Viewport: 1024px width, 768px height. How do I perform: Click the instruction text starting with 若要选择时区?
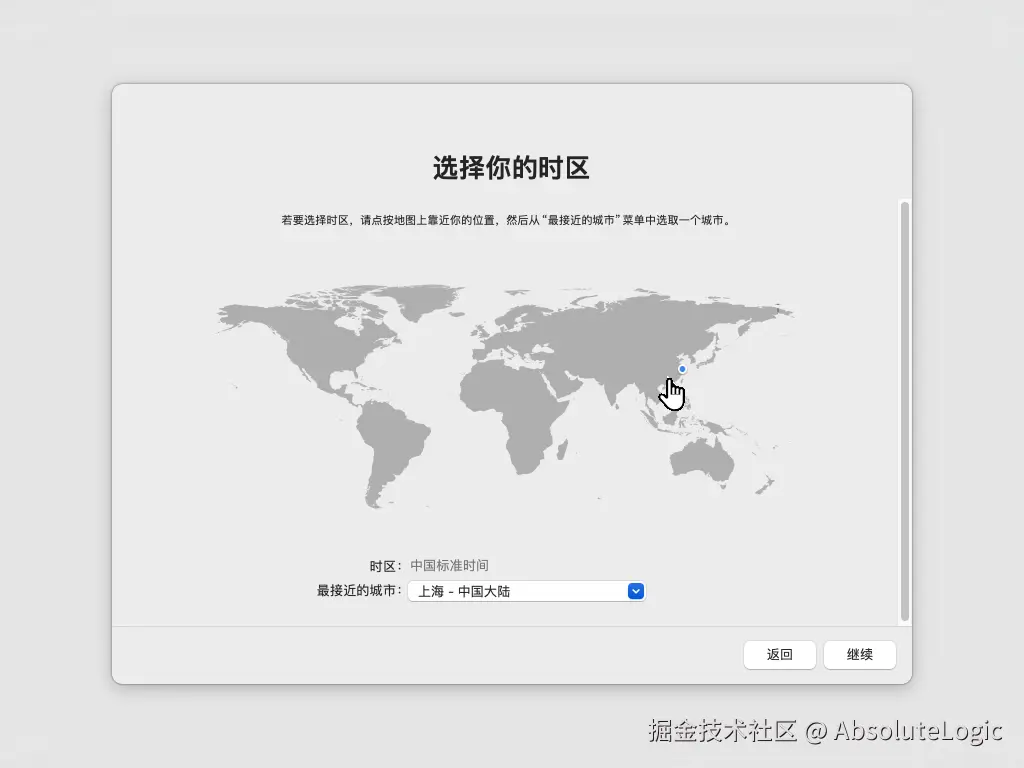point(506,220)
